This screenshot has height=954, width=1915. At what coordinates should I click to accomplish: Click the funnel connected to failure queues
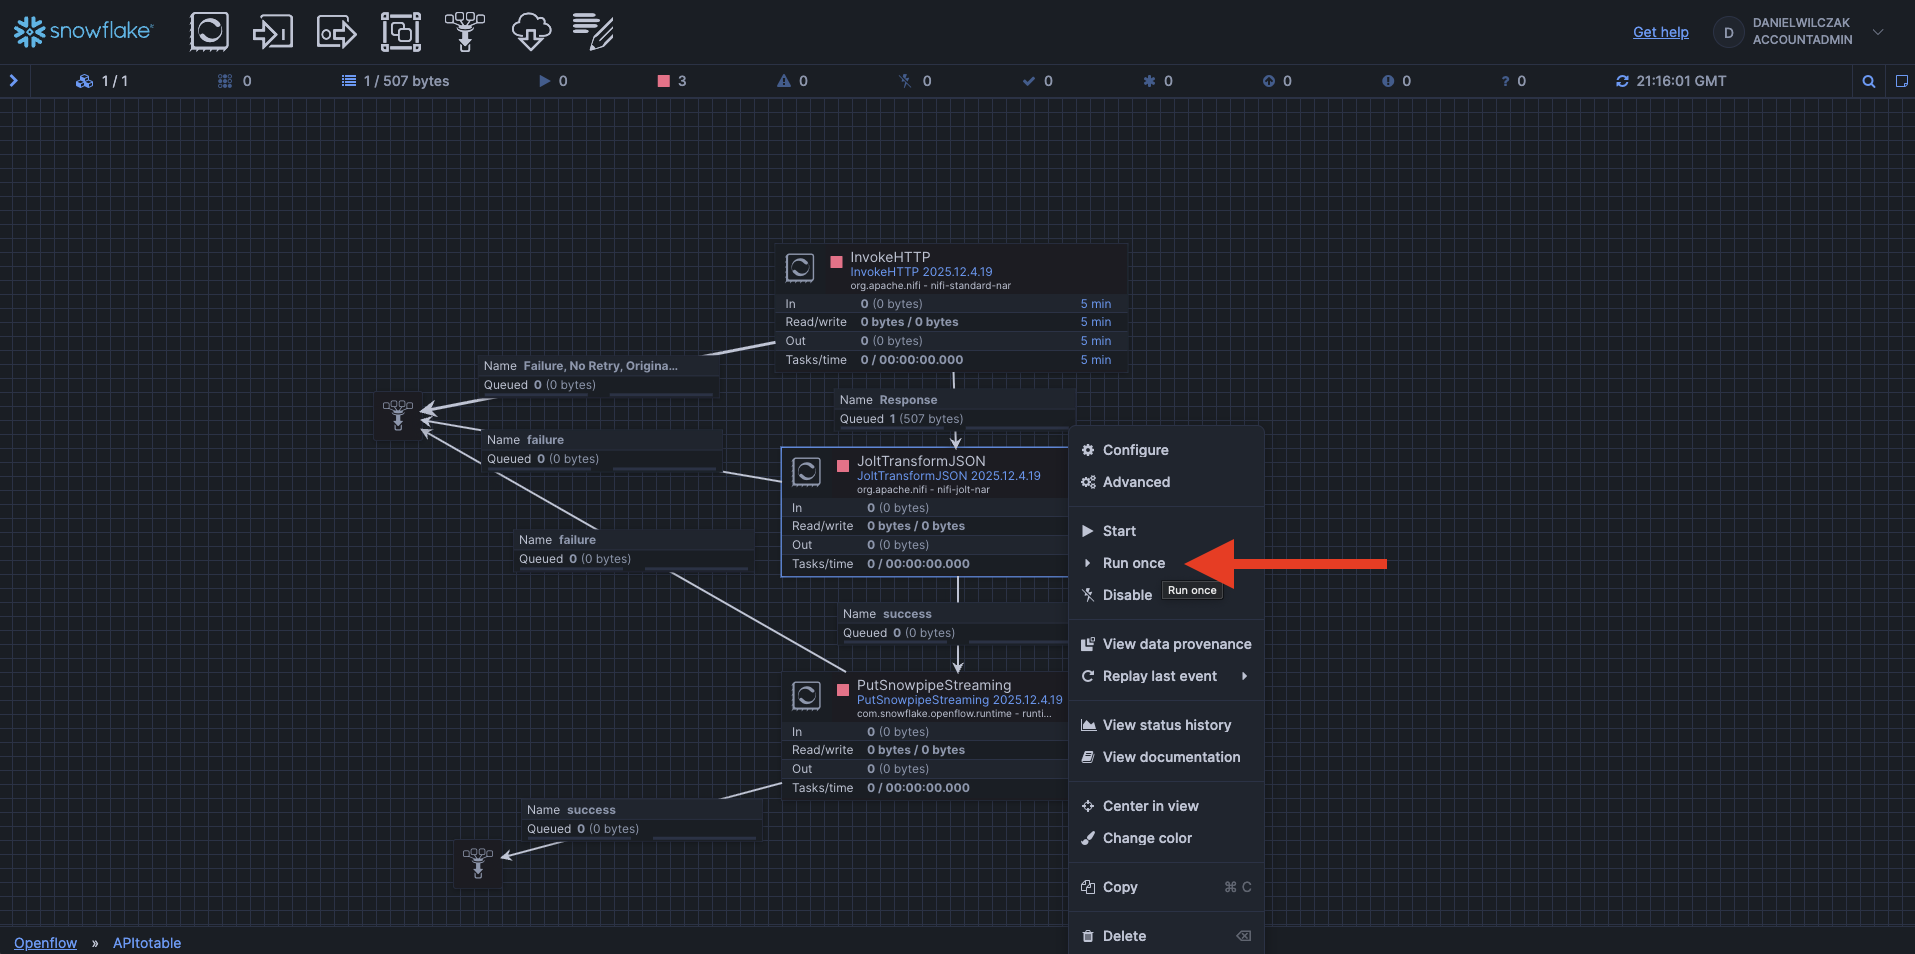(x=398, y=415)
